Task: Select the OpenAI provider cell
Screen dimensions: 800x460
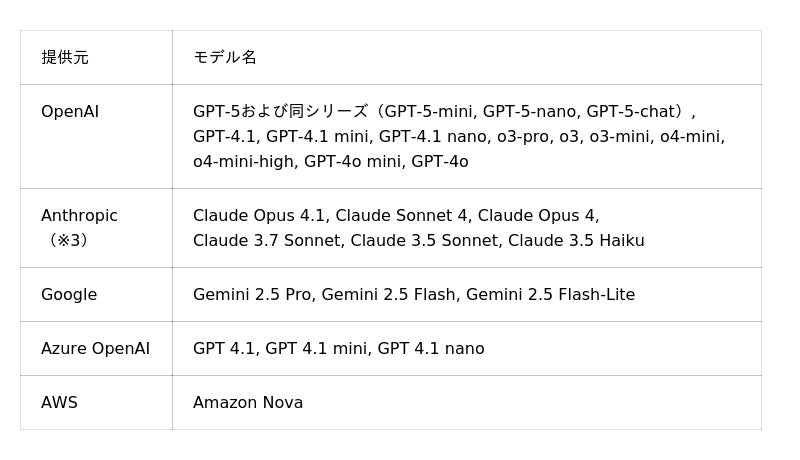Action: coord(70,112)
